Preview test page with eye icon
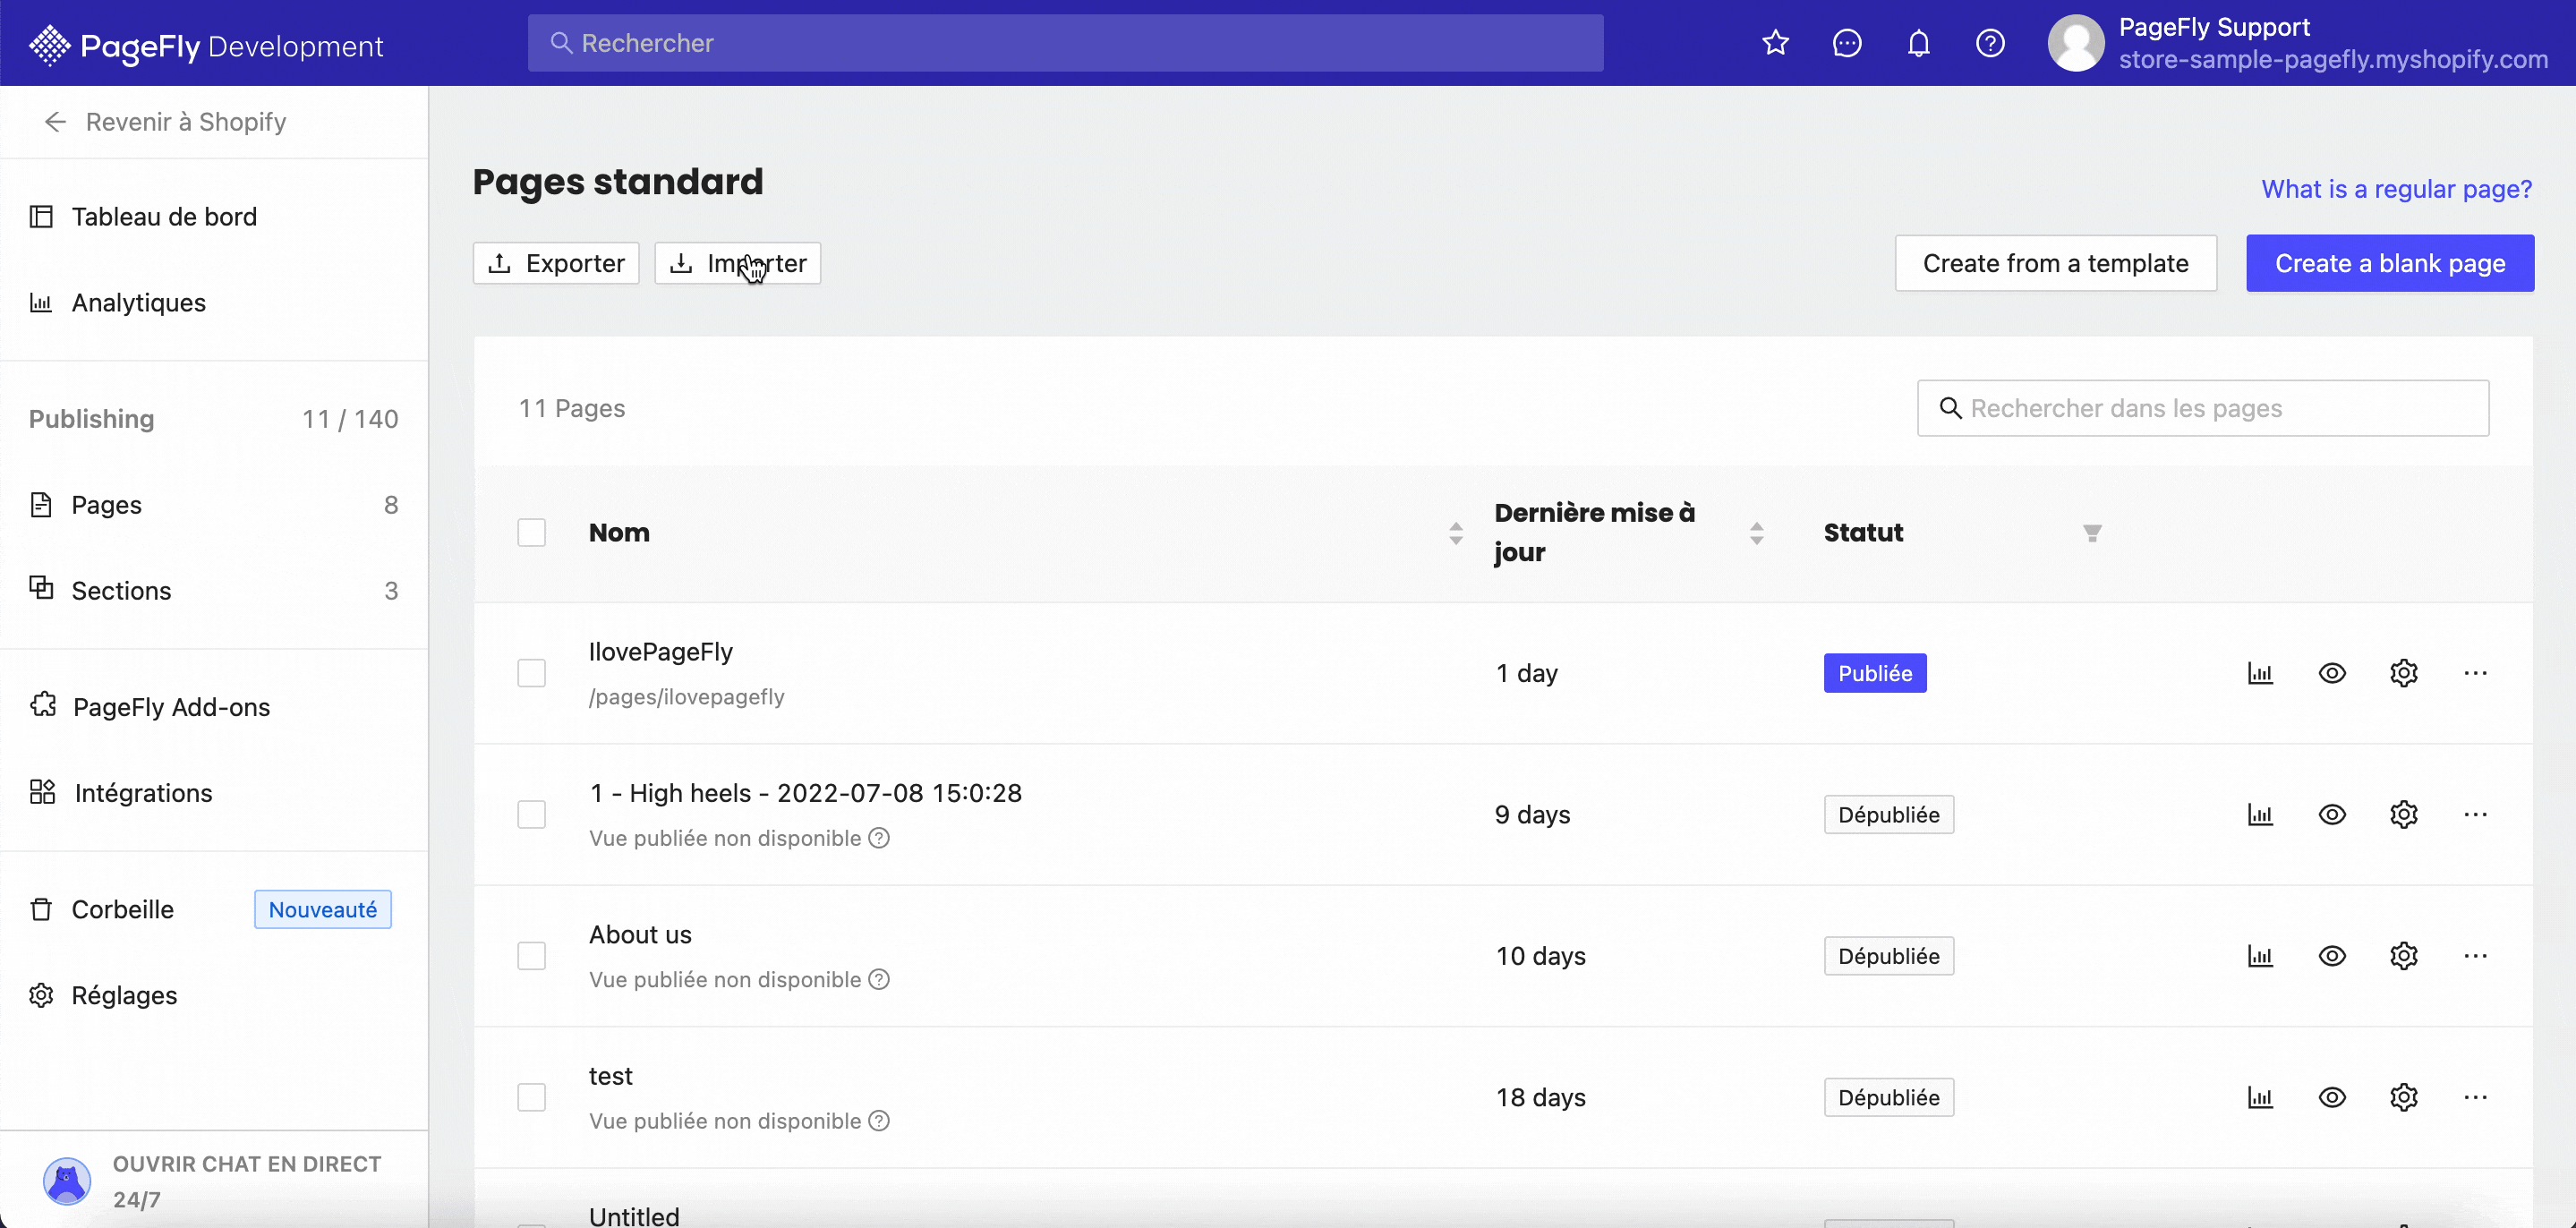2576x1228 pixels. [2332, 1098]
